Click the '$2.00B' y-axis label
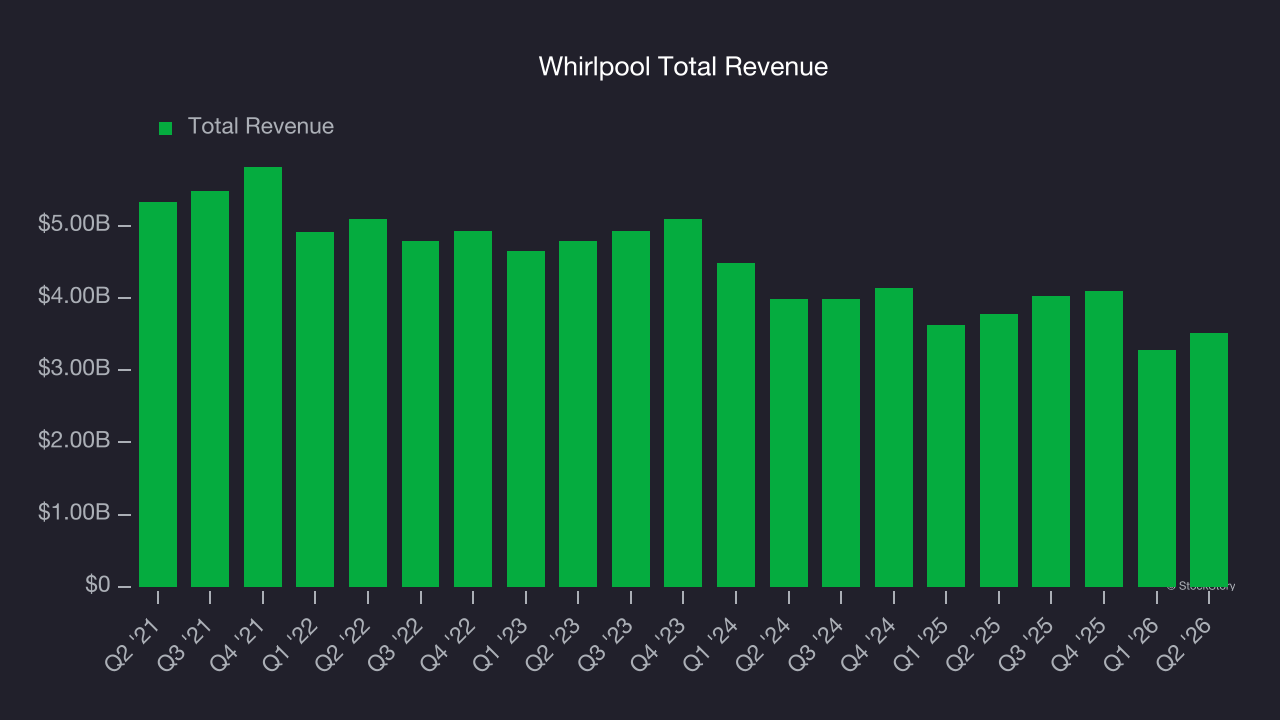The image size is (1280, 720). tap(74, 440)
